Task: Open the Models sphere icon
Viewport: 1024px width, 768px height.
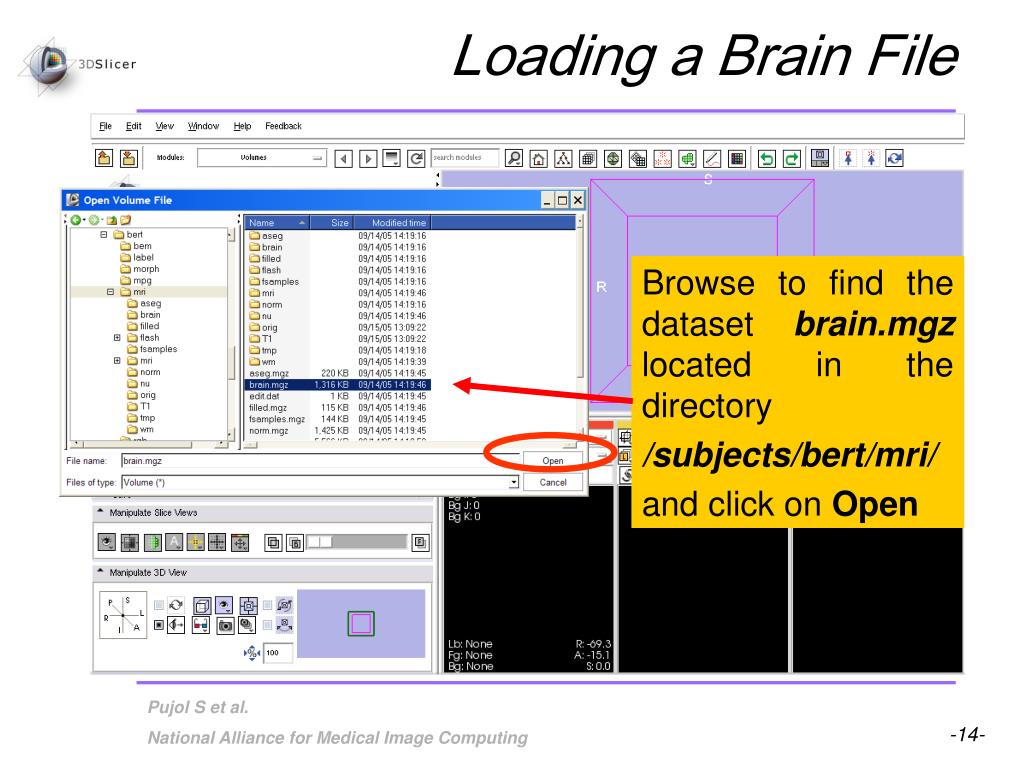Action: 613,159
